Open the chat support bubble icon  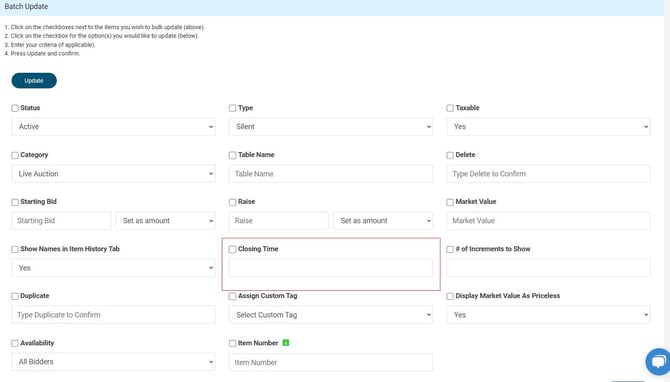(x=658, y=361)
